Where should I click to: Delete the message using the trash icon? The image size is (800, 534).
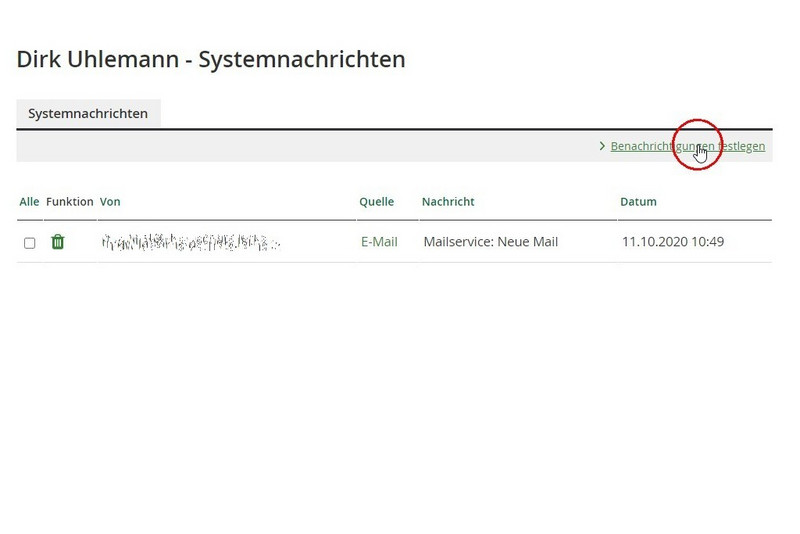click(58, 242)
